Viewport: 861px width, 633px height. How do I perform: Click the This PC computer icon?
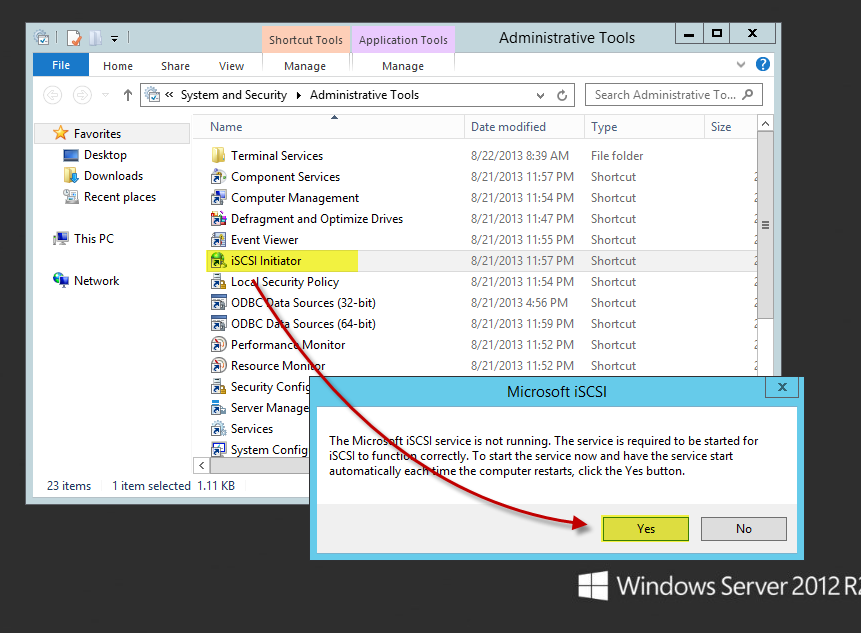[x=60, y=238]
